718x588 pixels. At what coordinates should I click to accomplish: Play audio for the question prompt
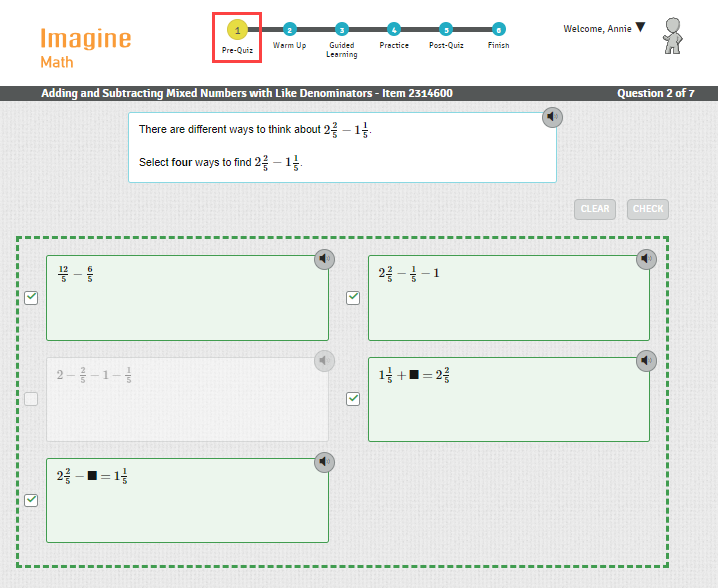pos(553,118)
